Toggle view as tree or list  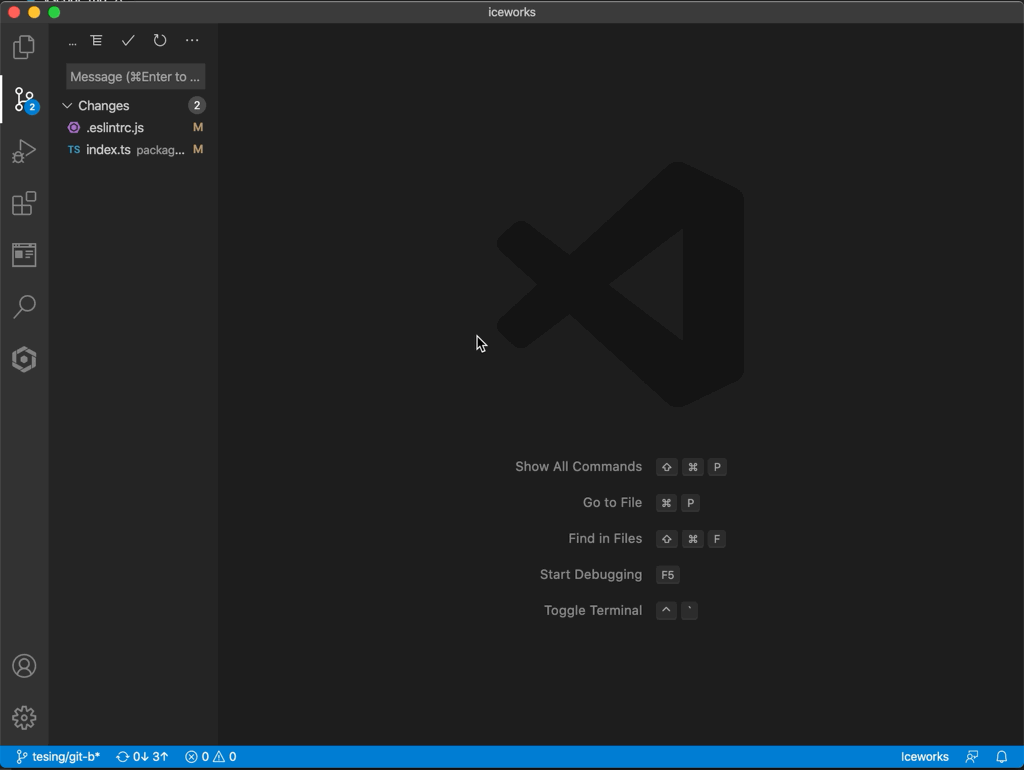pos(96,41)
